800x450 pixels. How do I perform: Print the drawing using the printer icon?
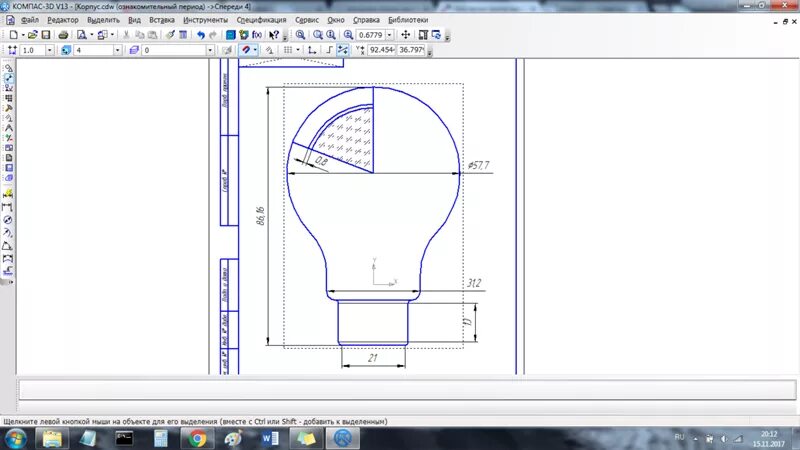63,35
